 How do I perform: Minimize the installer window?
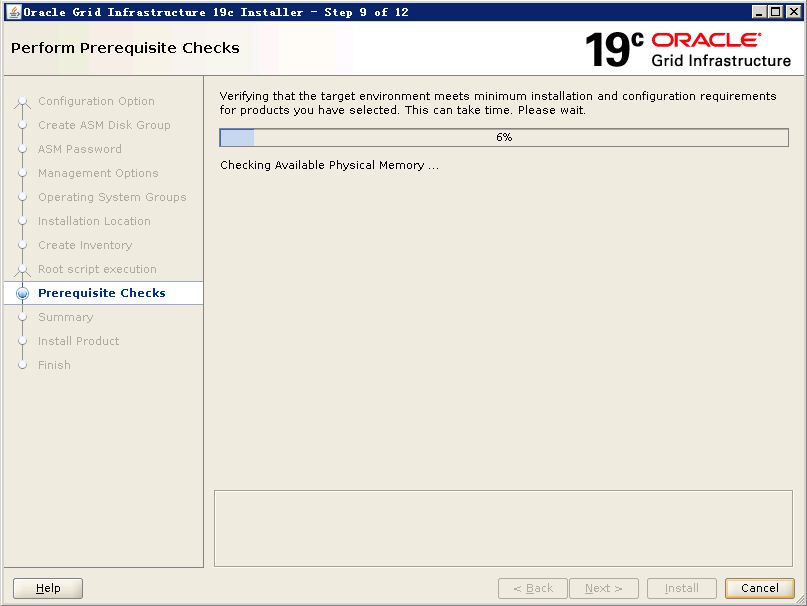tap(758, 12)
